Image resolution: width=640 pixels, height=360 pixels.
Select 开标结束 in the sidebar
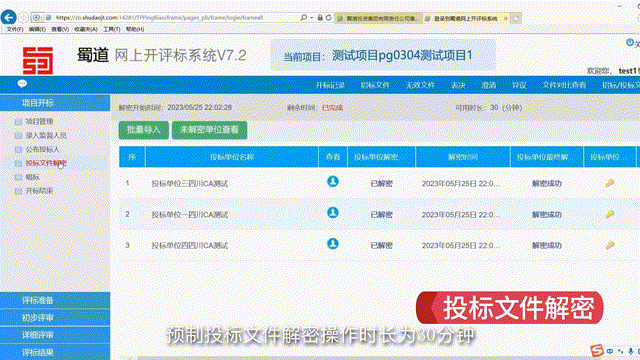39,191
